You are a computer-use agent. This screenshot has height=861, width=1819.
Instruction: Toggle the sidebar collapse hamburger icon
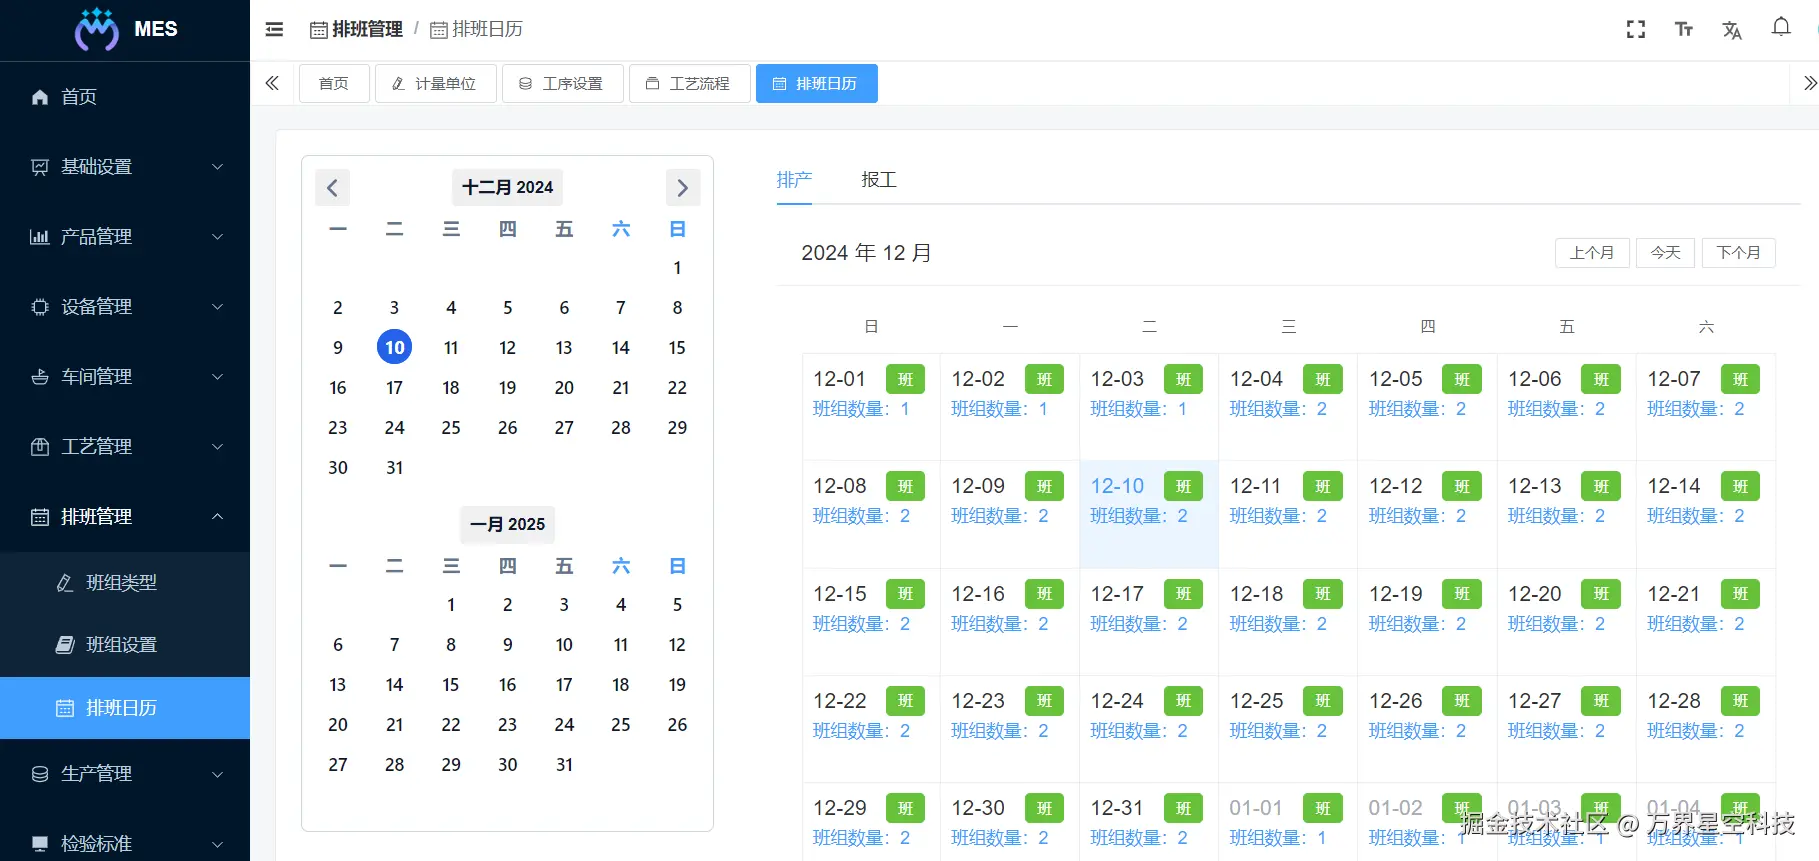pos(274,30)
